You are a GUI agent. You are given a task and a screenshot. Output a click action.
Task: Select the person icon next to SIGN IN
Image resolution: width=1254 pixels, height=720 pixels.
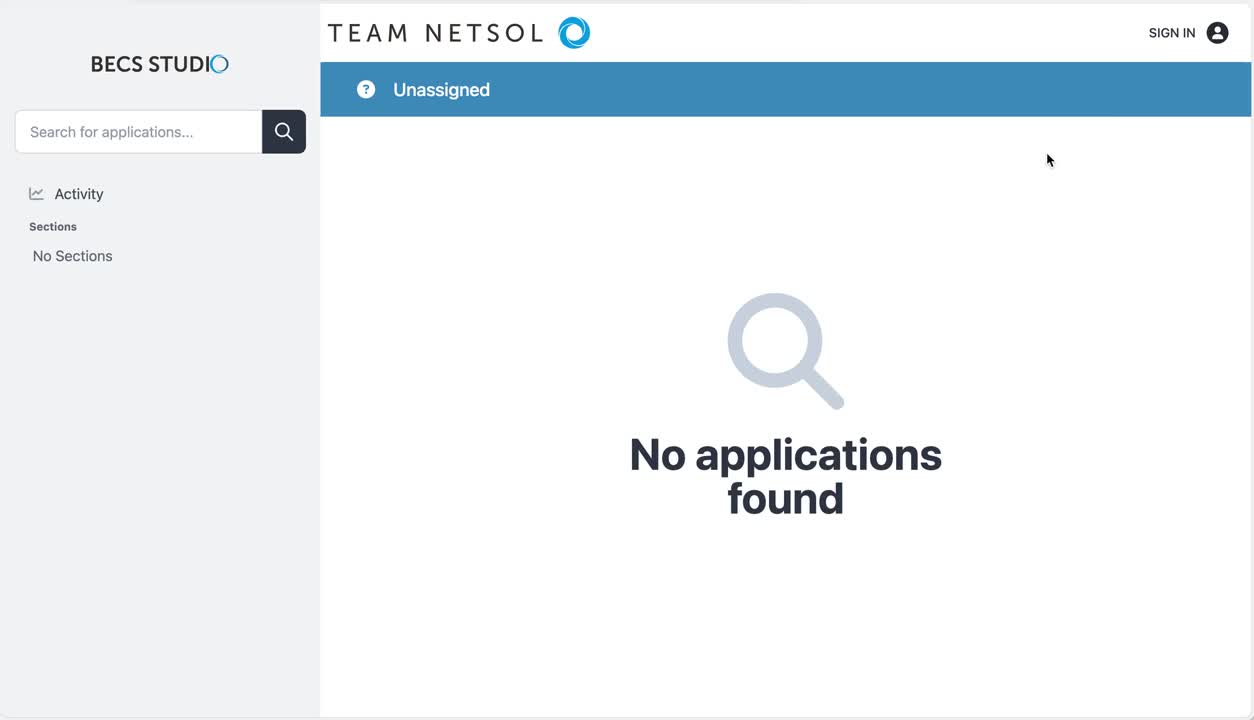[1217, 32]
